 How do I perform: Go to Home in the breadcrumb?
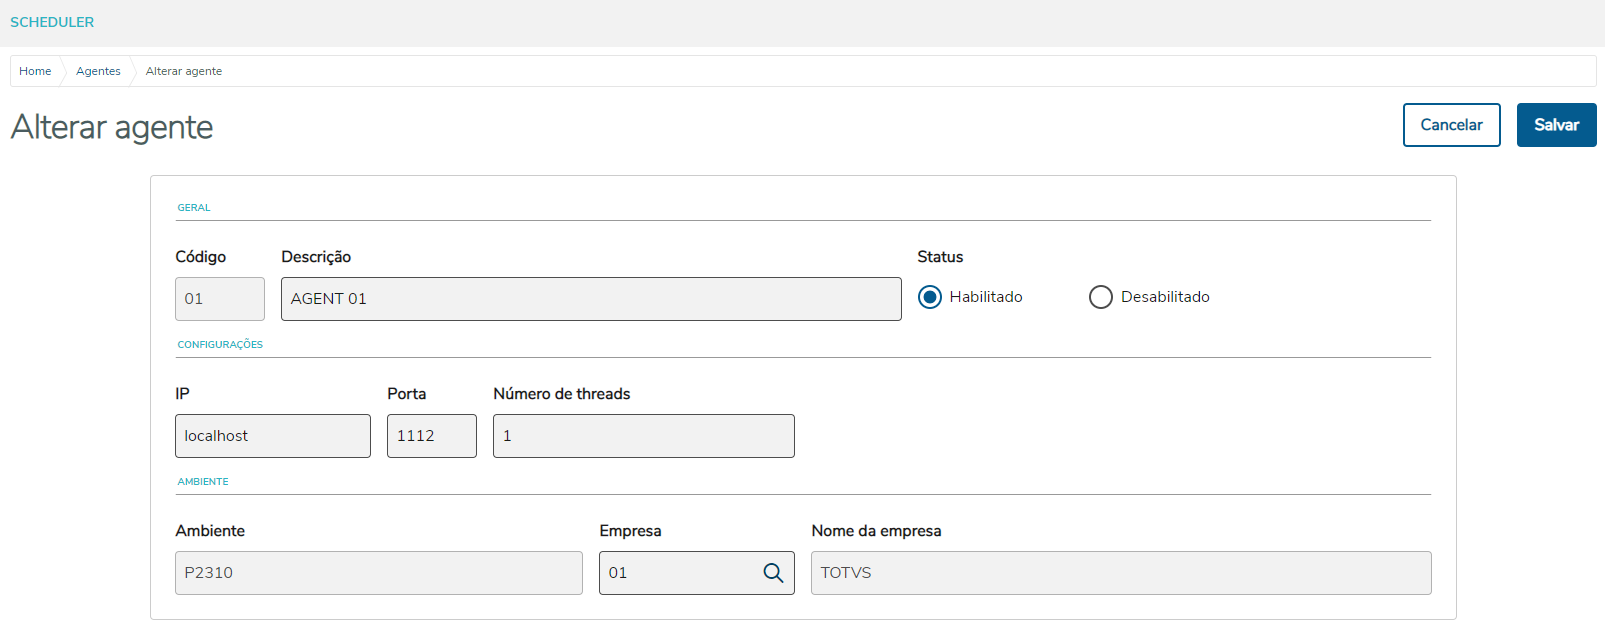35,71
